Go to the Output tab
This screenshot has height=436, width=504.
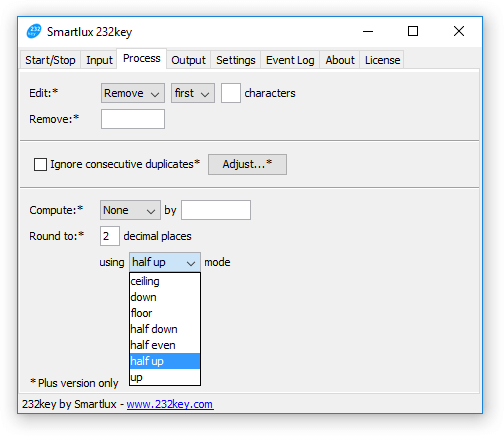tap(188, 60)
